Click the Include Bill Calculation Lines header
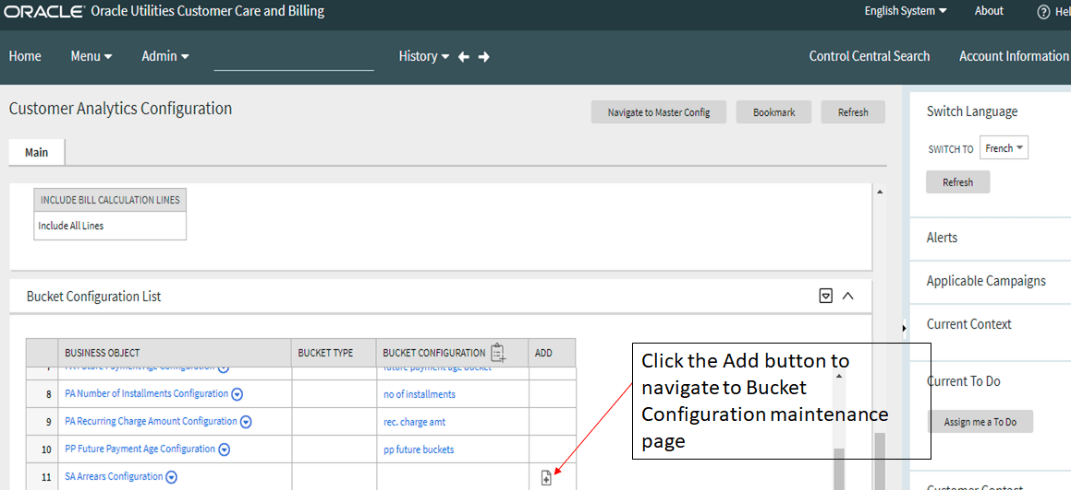The height and width of the screenshot is (490, 1071). (110, 200)
